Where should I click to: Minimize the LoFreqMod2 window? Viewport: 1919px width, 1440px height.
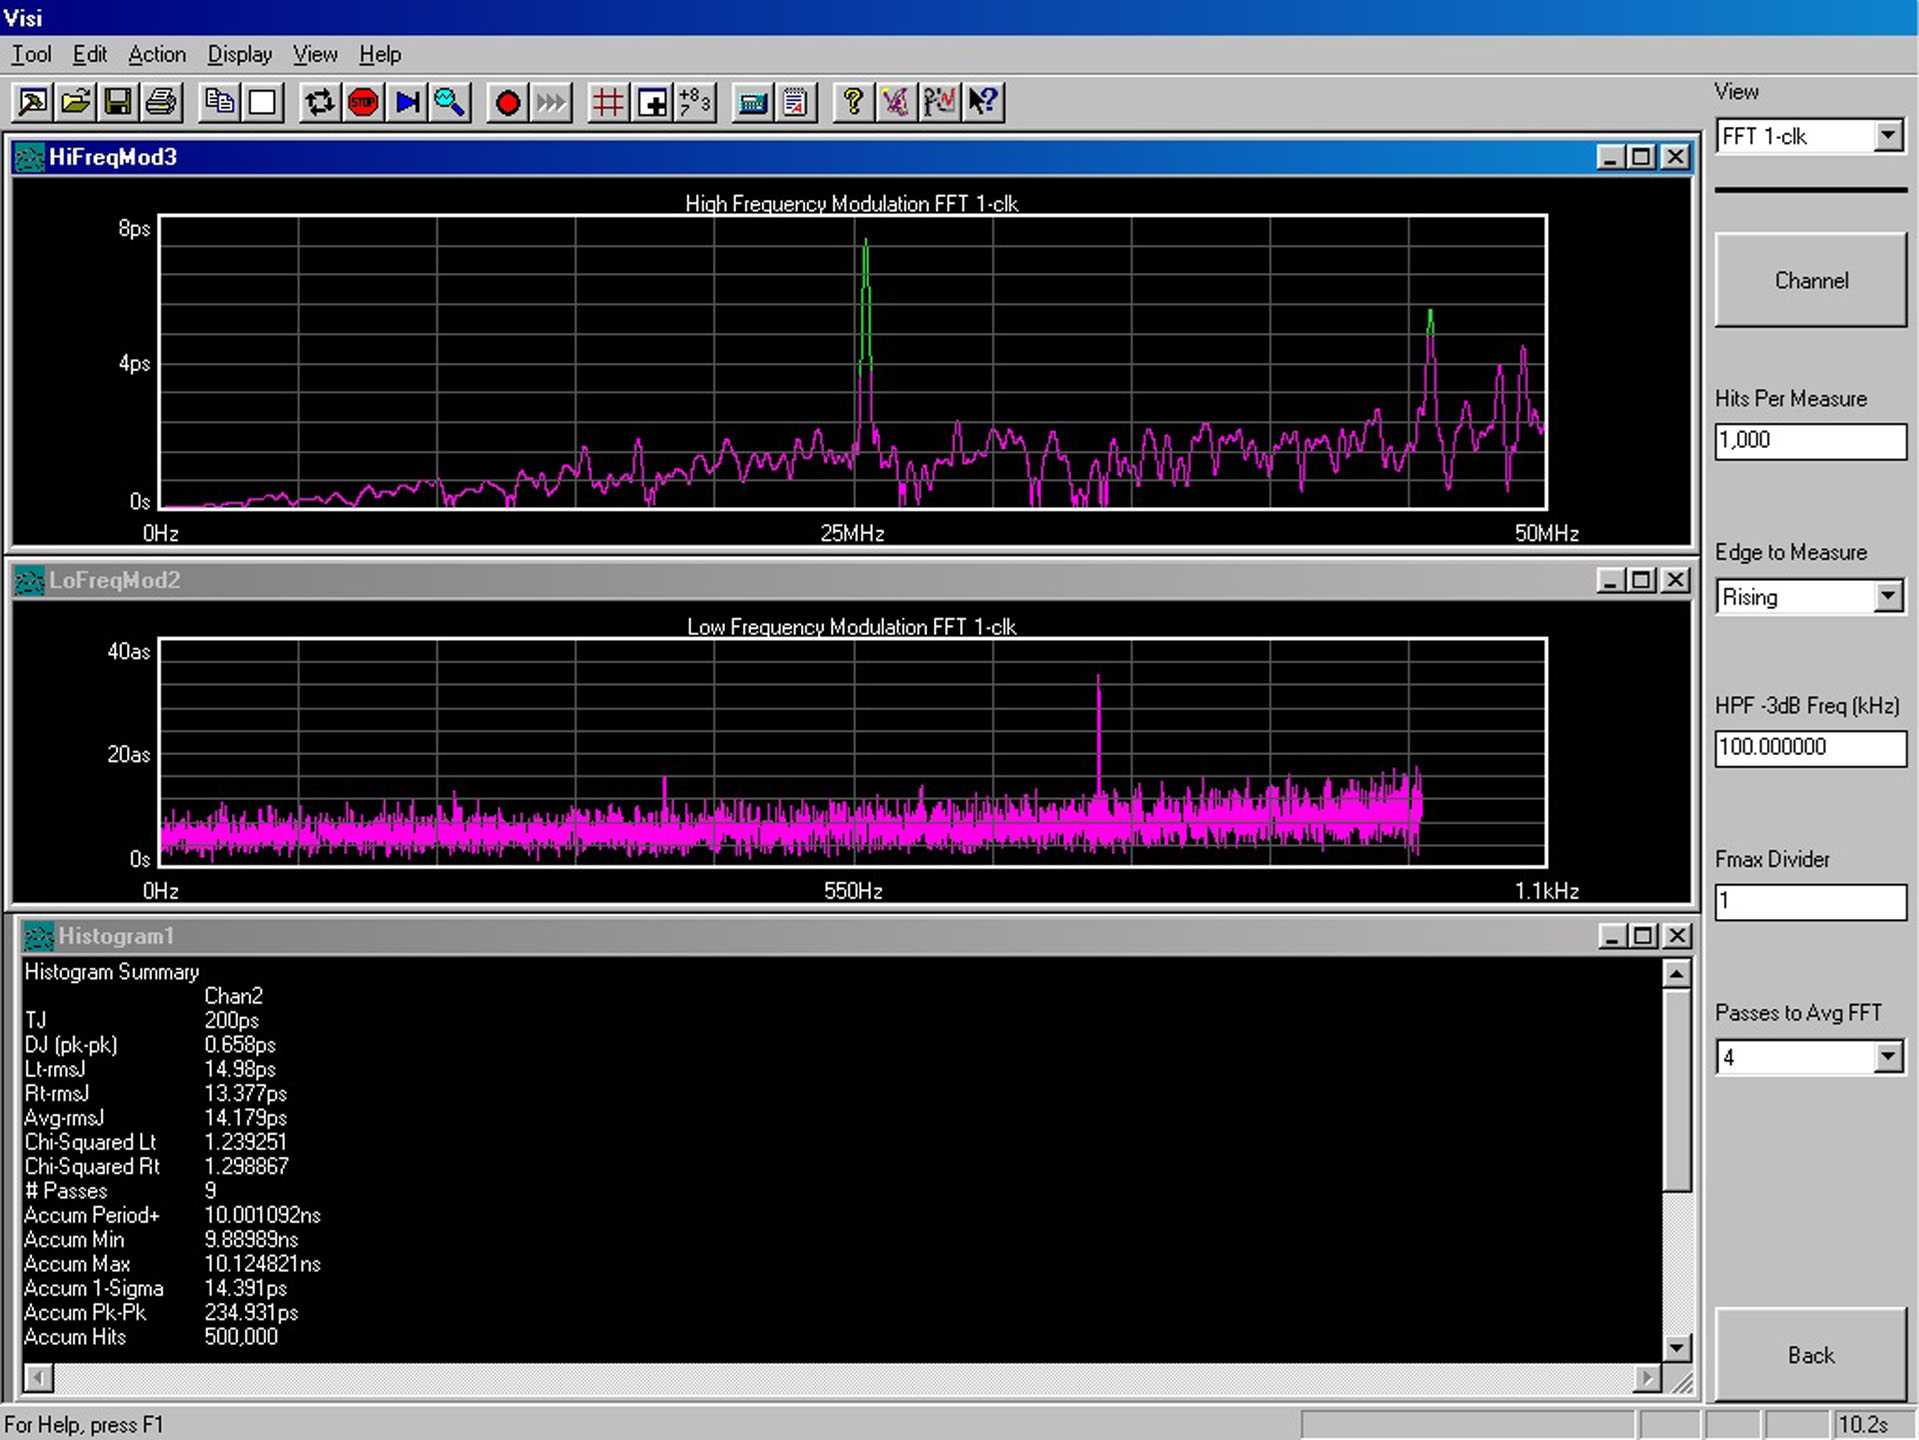tap(1610, 580)
